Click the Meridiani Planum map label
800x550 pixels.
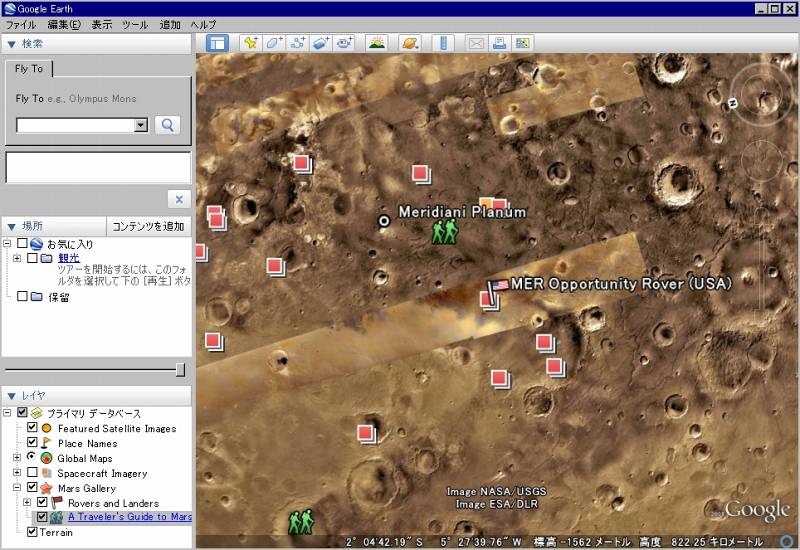[462, 212]
